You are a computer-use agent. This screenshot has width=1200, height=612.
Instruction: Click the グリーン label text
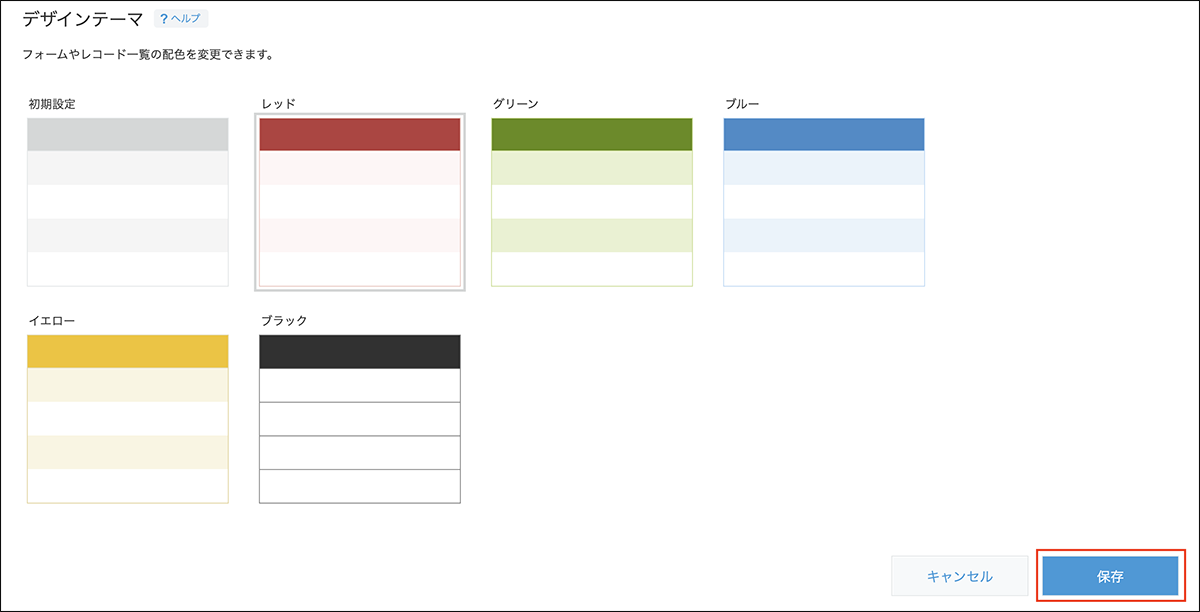(516, 104)
